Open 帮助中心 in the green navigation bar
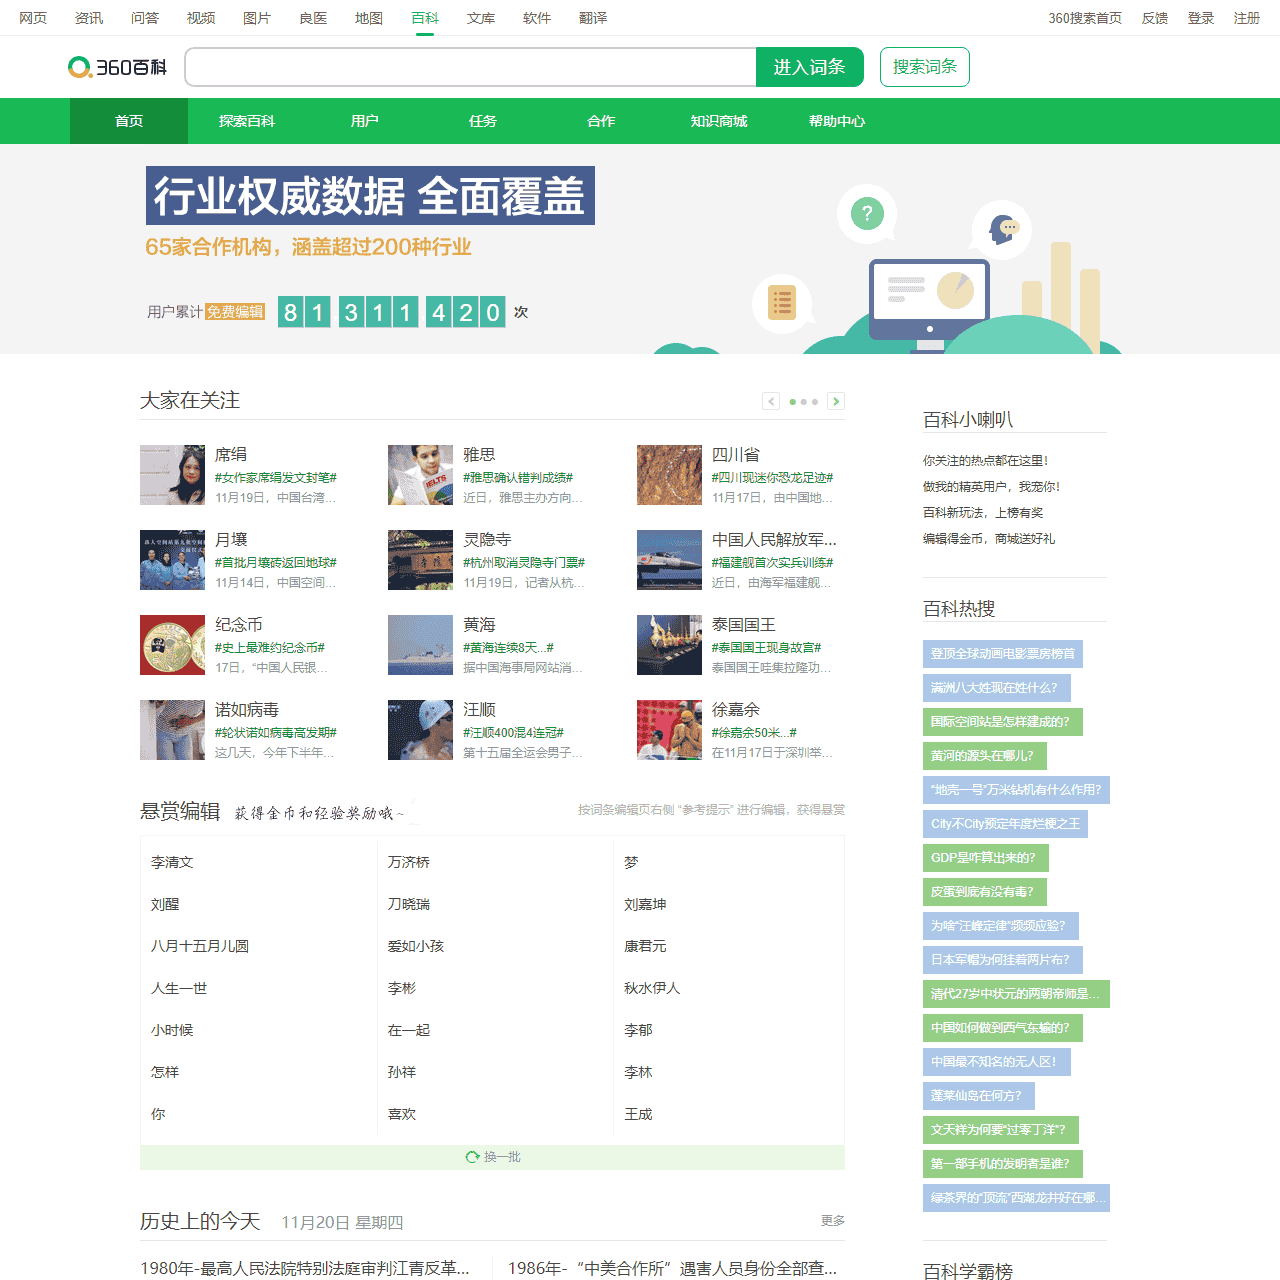The width and height of the screenshot is (1280, 1280). click(836, 121)
